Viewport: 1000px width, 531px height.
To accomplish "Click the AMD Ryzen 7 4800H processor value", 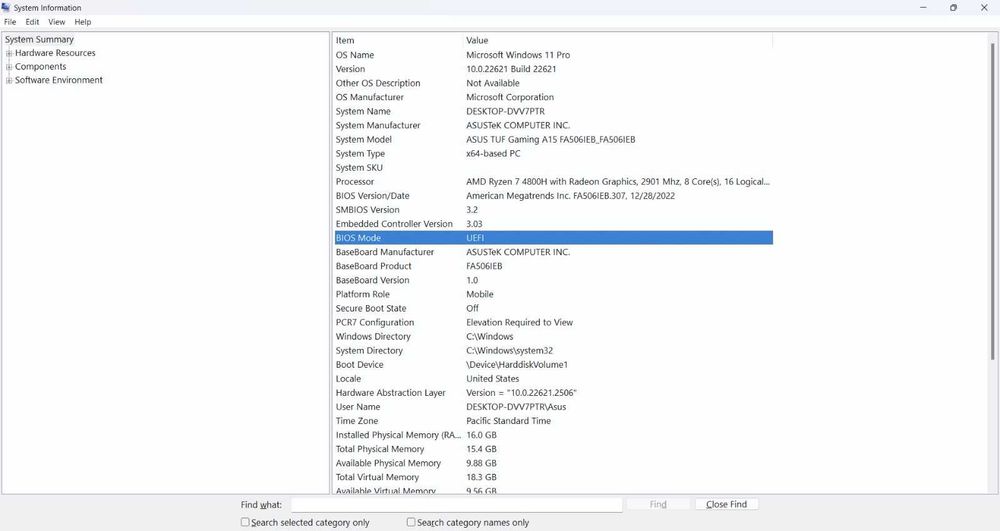I will (x=617, y=182).
